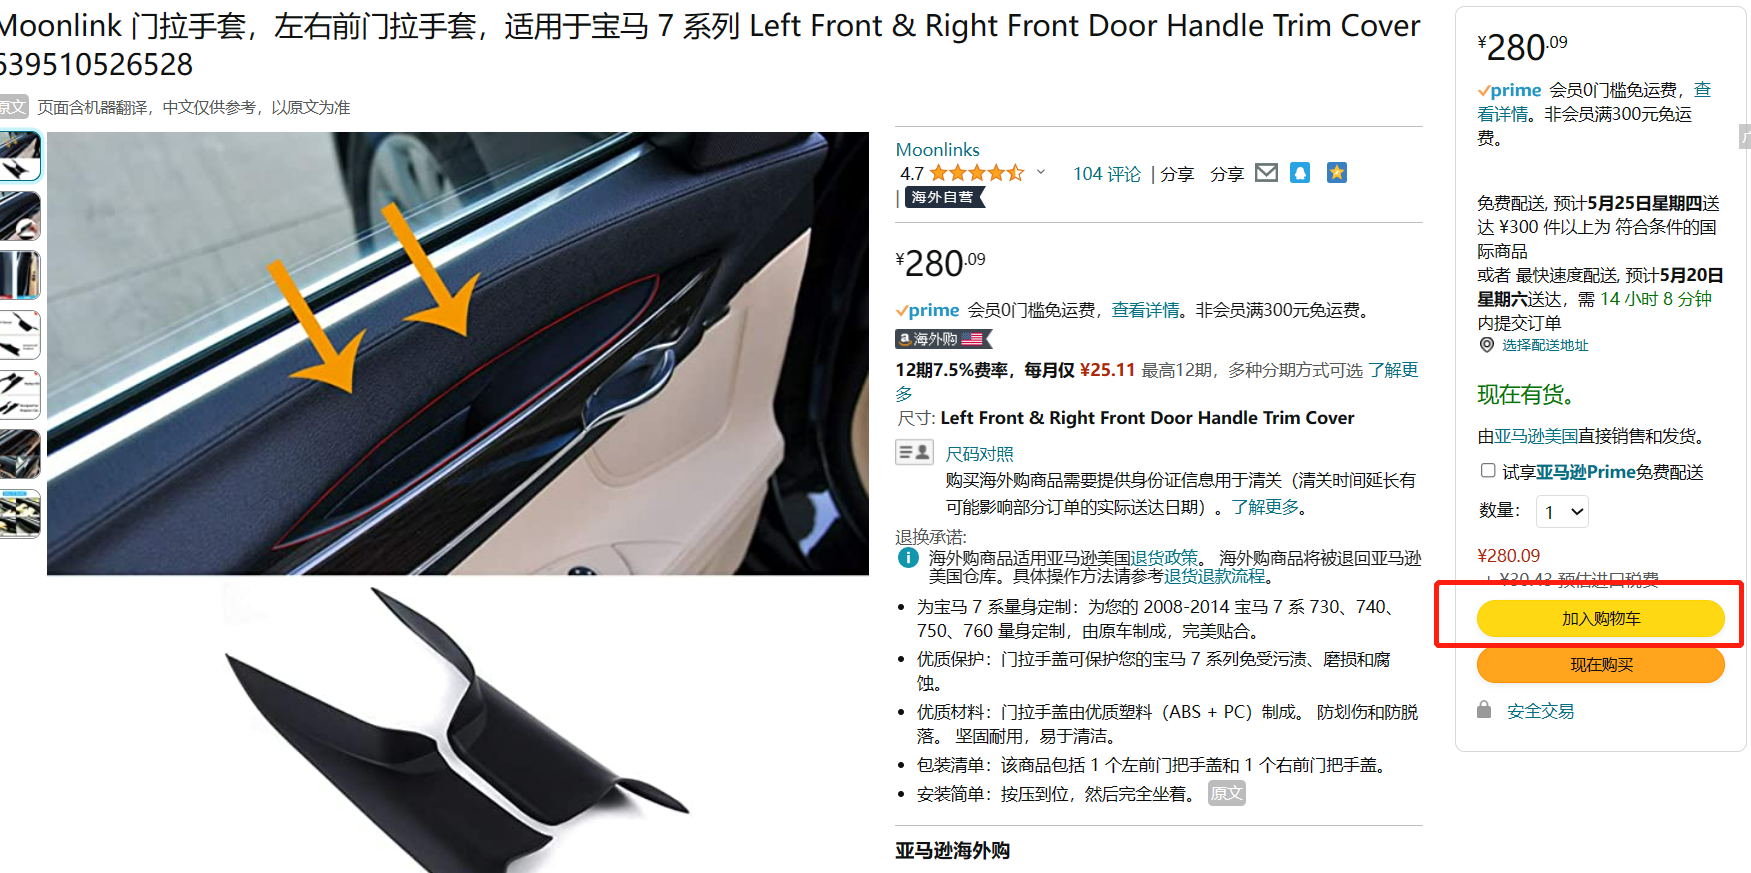Select the second product thumbnail

coord(19,216)
